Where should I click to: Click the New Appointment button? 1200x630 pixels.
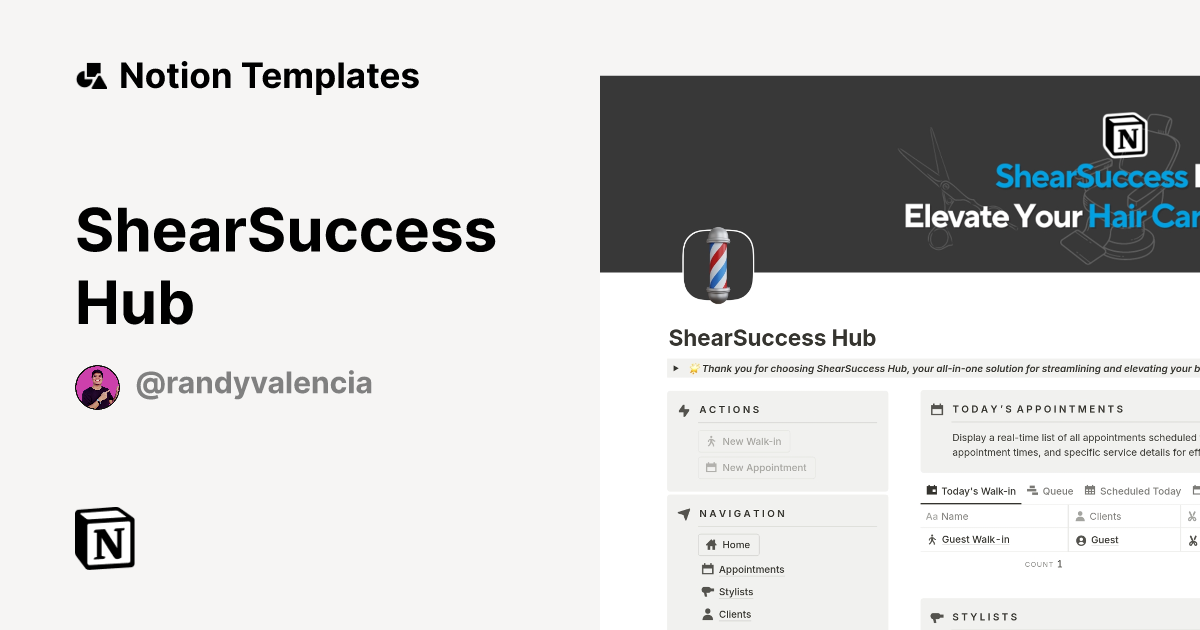[x=756, y=467]
